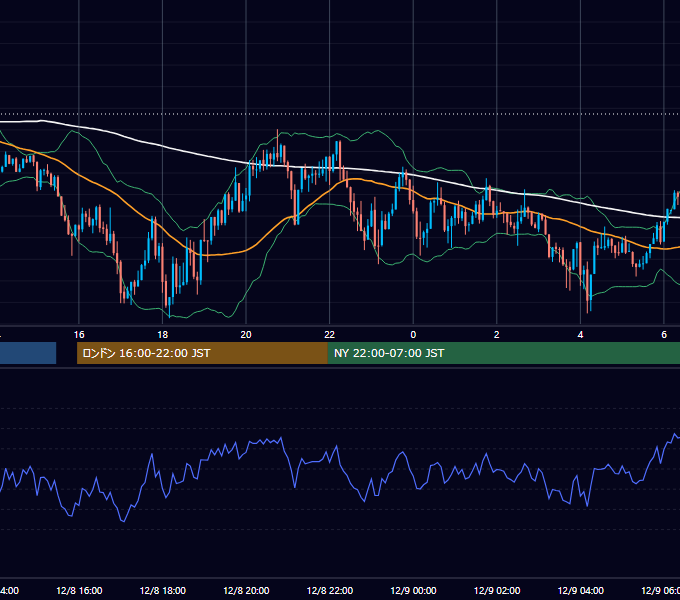Click hour label 18 under the price chart
The image size is (680, 600).
163,335
